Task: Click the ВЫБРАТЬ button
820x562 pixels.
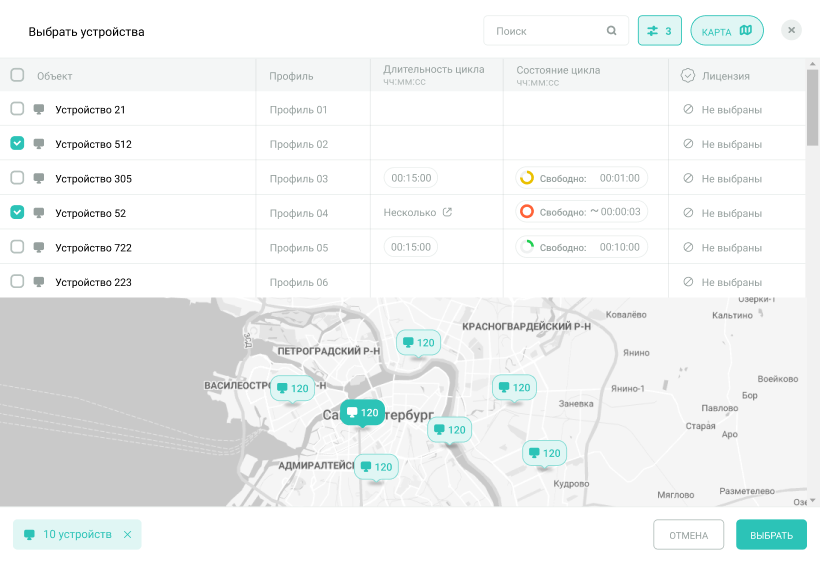Action: 771,535
